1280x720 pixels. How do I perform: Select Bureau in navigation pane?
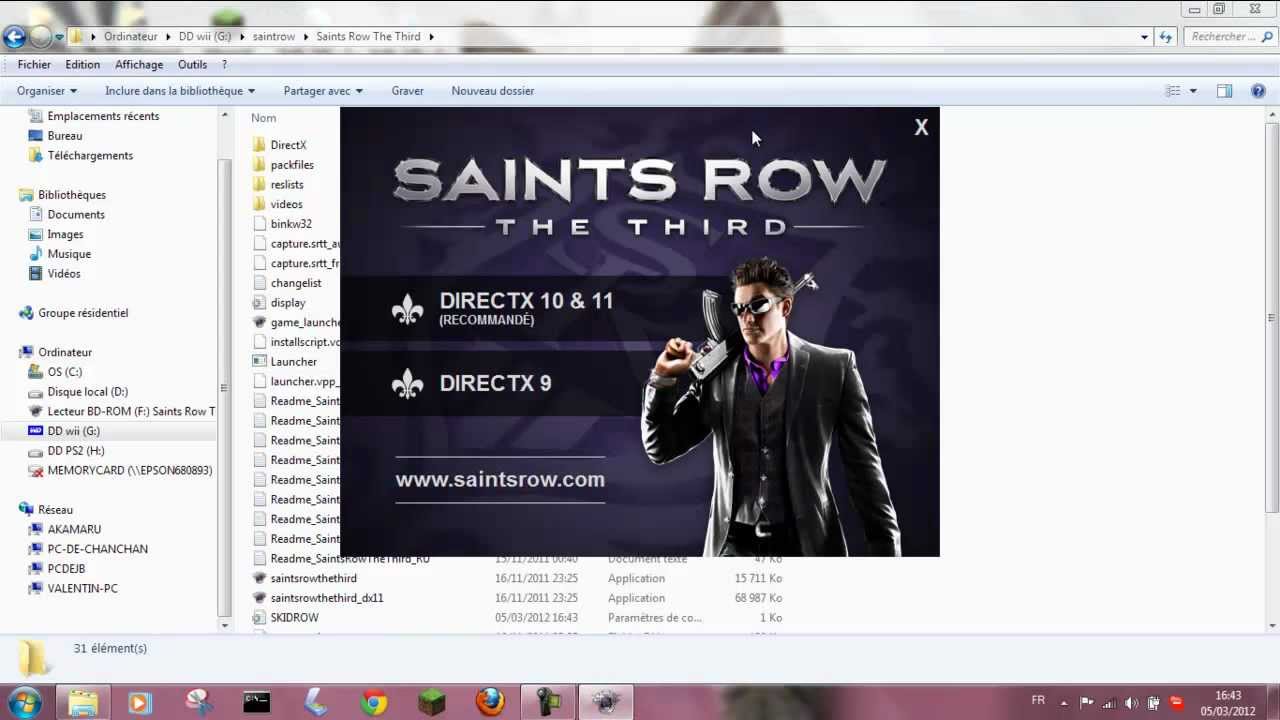[55, 135]
